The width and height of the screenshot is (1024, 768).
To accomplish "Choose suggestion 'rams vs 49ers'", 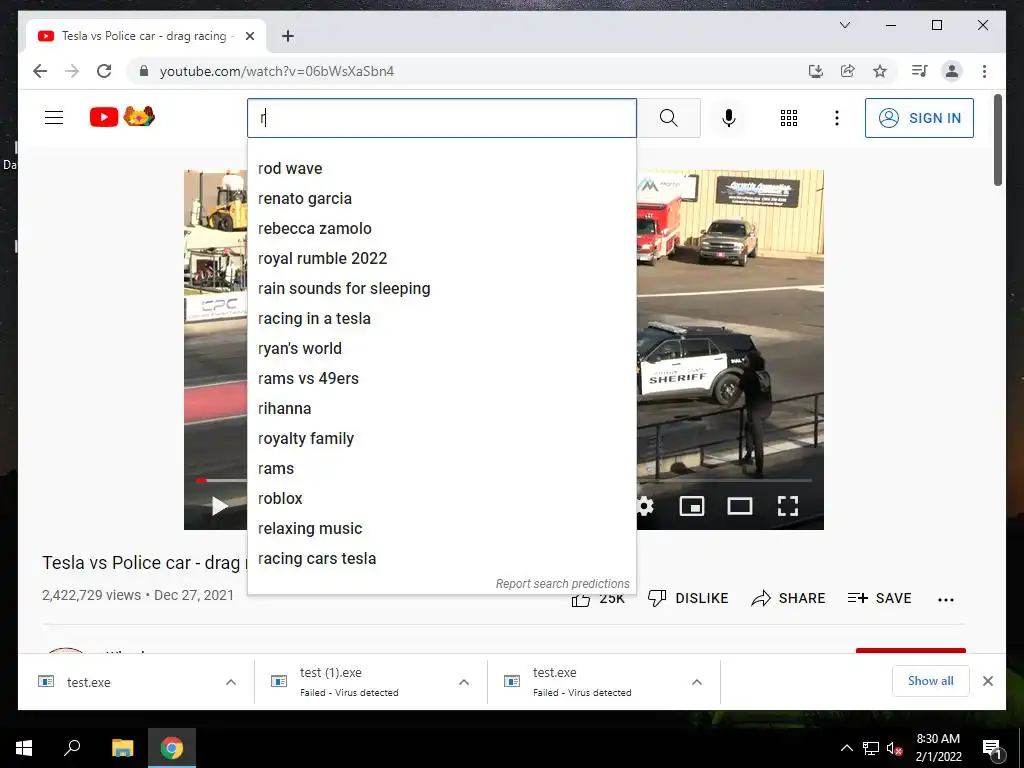I will [x=441, y=379].
